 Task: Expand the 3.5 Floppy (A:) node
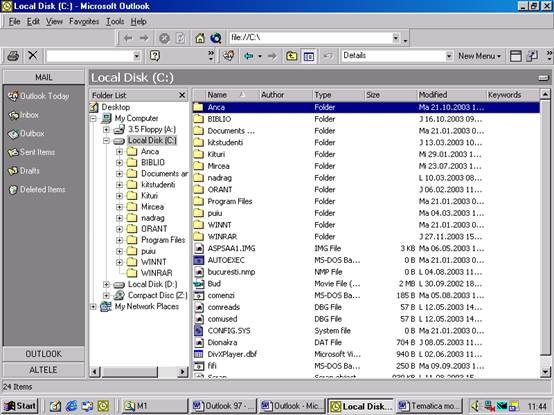pyautogui.click(x=106, y=130)
